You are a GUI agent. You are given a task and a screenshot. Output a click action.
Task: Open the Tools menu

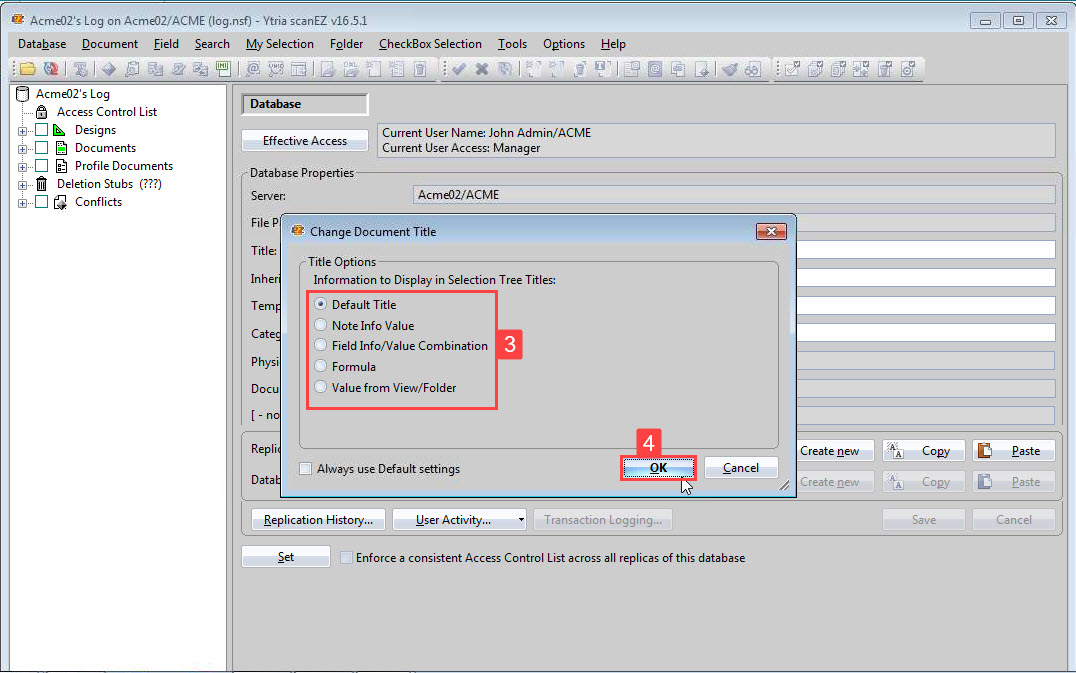coord(512,44)
